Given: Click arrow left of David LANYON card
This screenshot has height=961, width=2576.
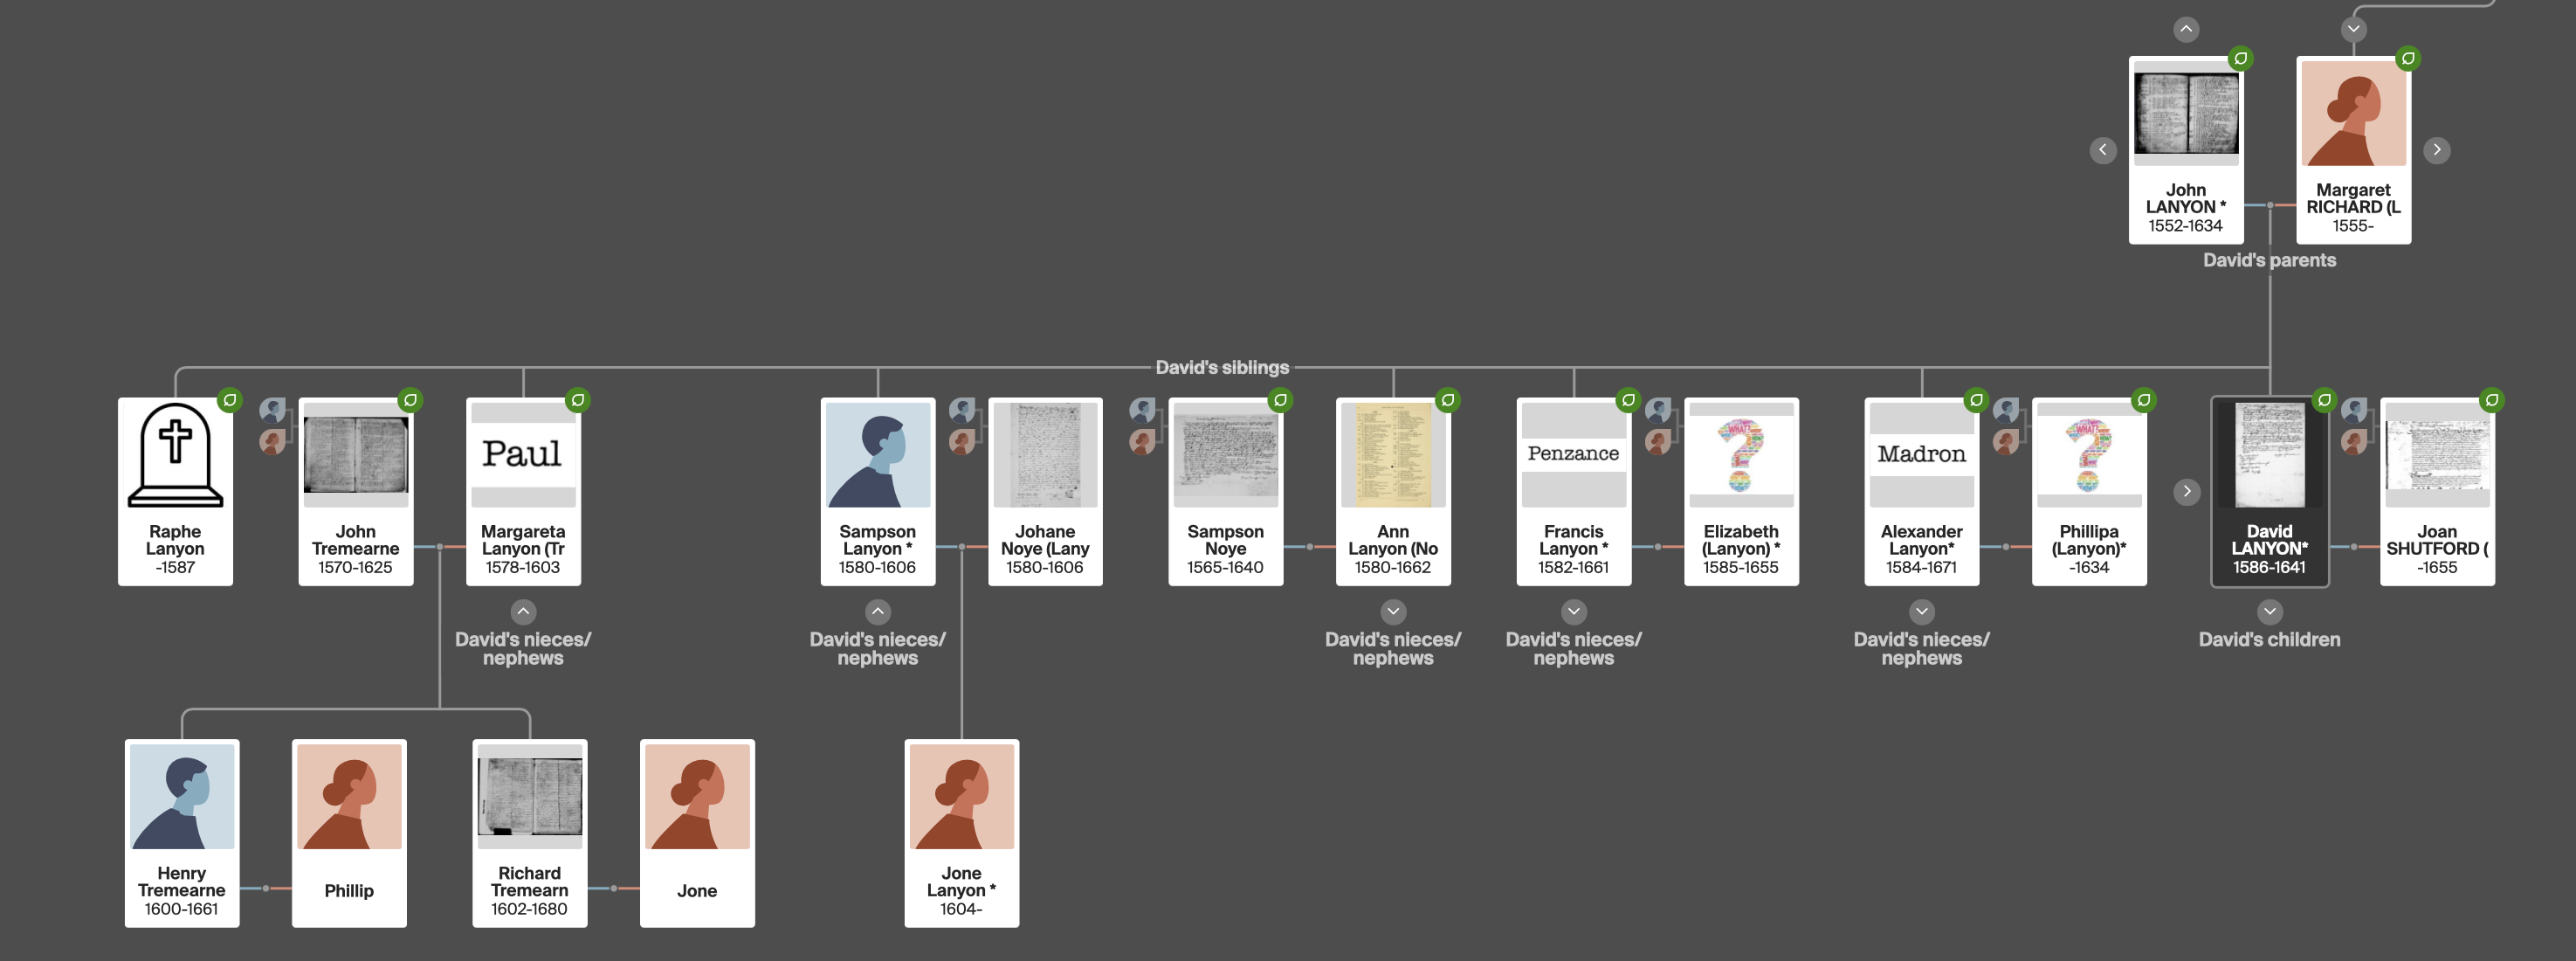Looking at the screenshot, I should point(2187,491).
